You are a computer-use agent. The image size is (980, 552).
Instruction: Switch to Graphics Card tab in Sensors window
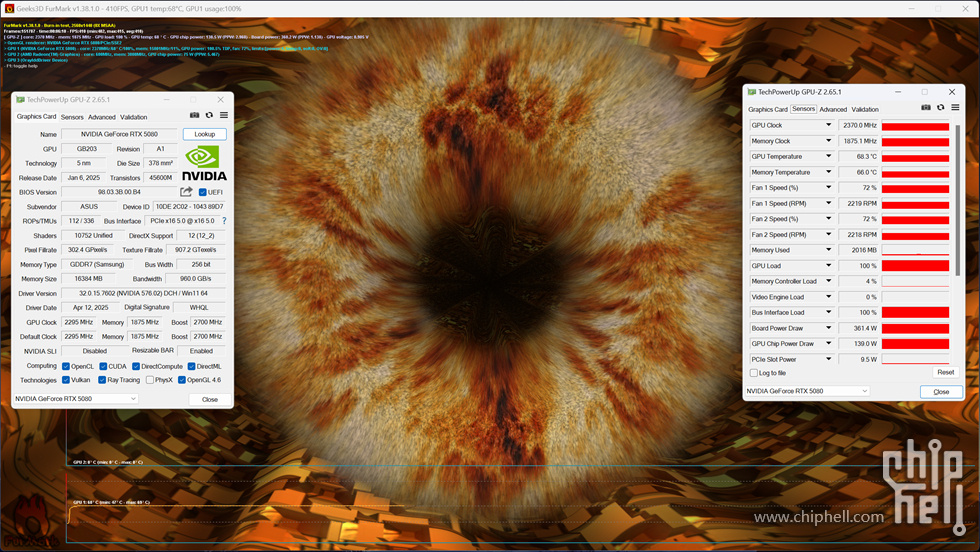coord(768,109)
